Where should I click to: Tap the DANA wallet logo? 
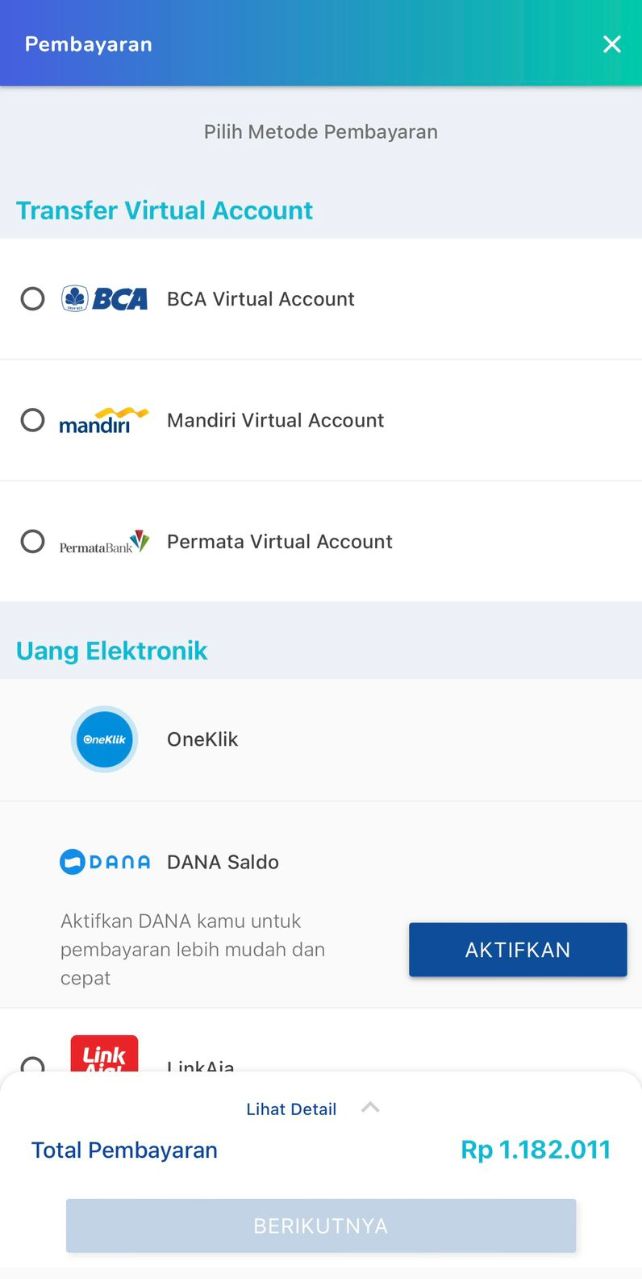(x=105, y=862)
